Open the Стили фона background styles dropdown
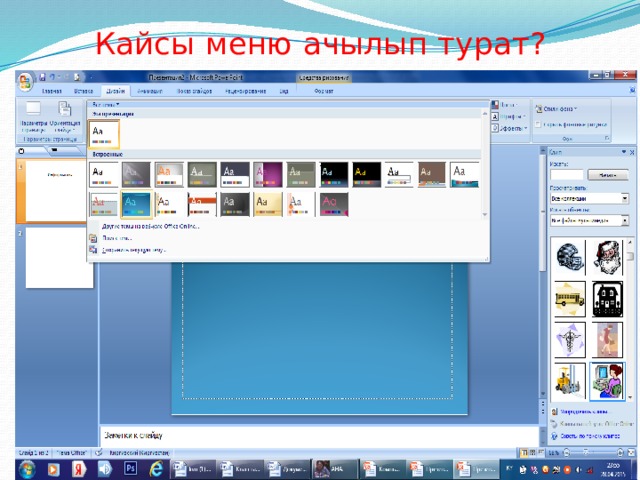The height and width of the screenshot is (480, 640). pyautogui.click(x=557, y=109)
